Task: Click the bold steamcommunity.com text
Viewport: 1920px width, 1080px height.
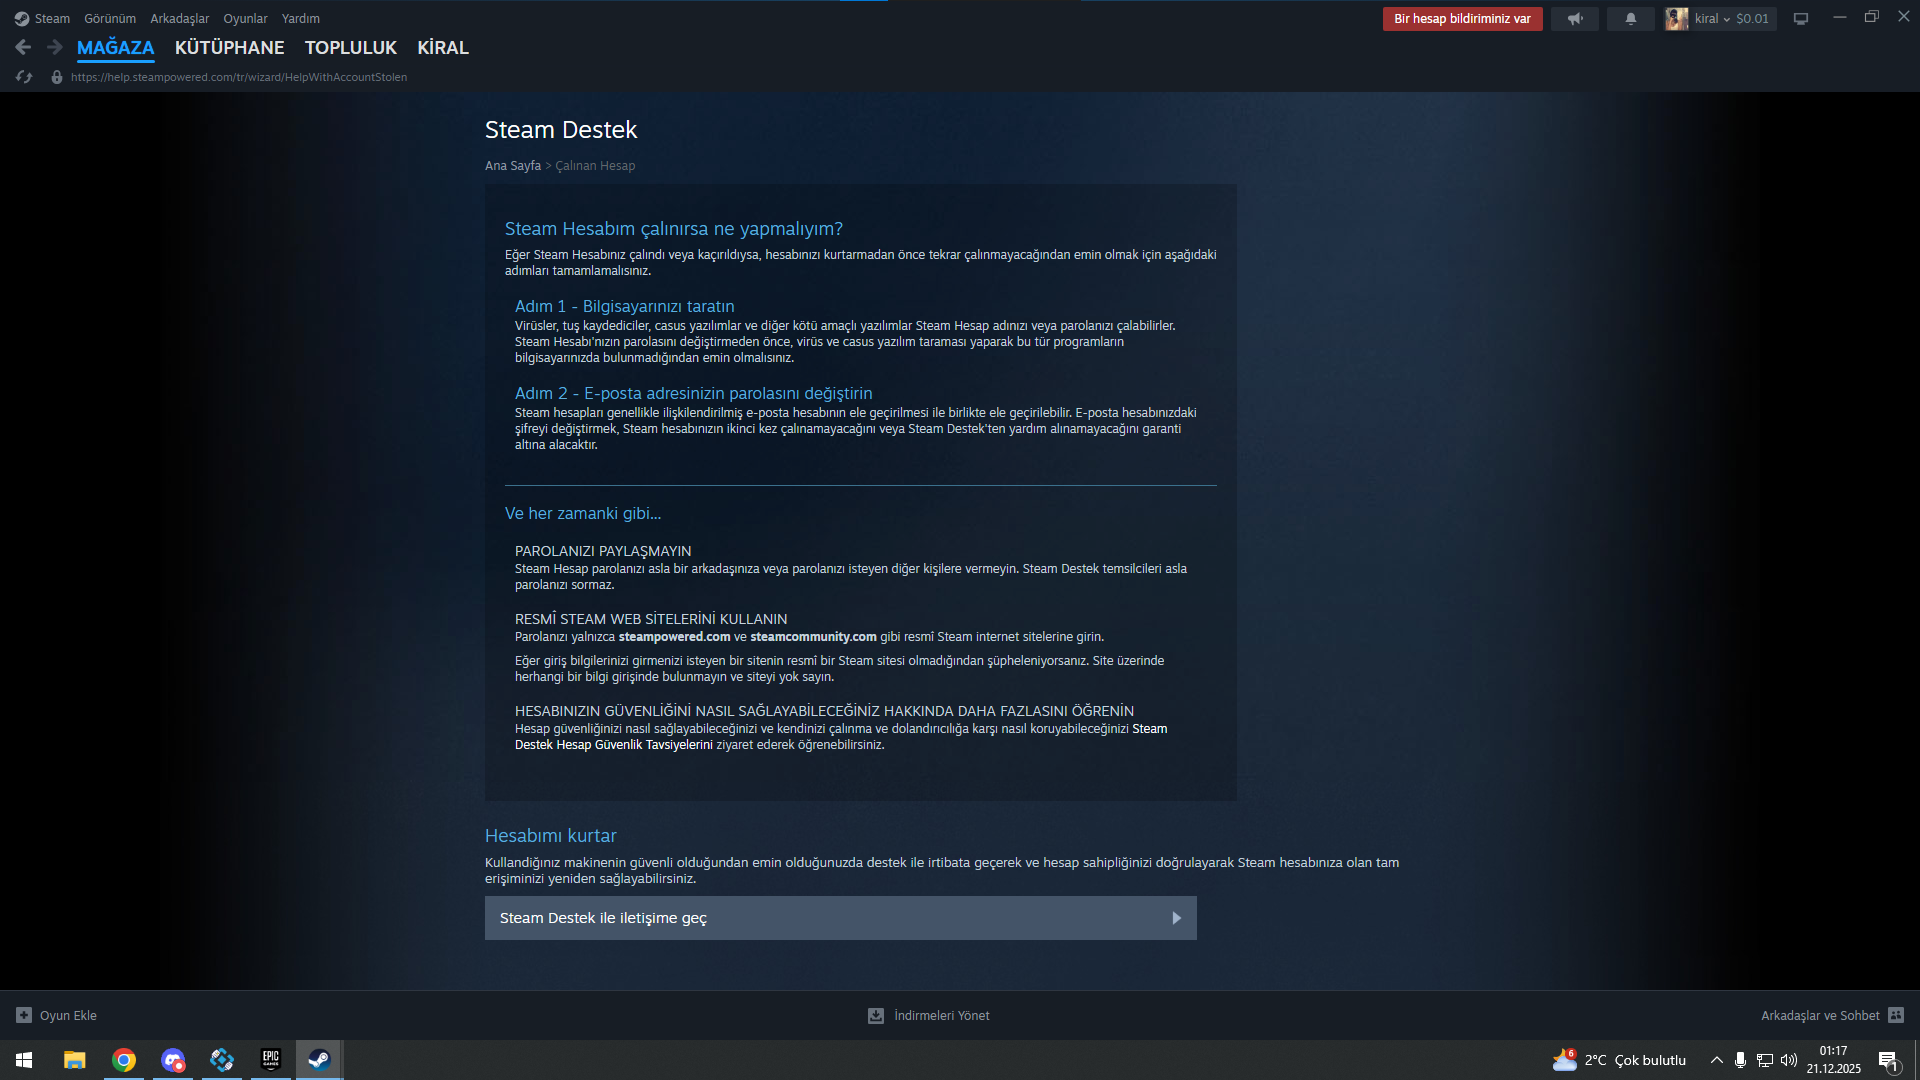Action: tap(814, 637)
